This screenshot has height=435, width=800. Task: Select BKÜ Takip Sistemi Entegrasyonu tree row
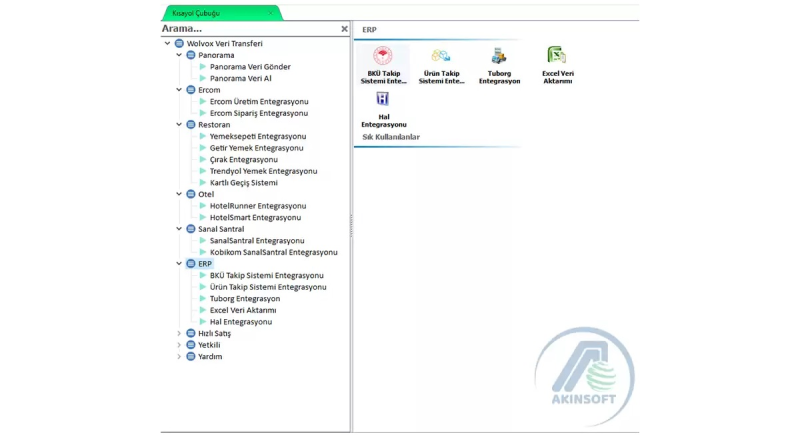(266, 275)
